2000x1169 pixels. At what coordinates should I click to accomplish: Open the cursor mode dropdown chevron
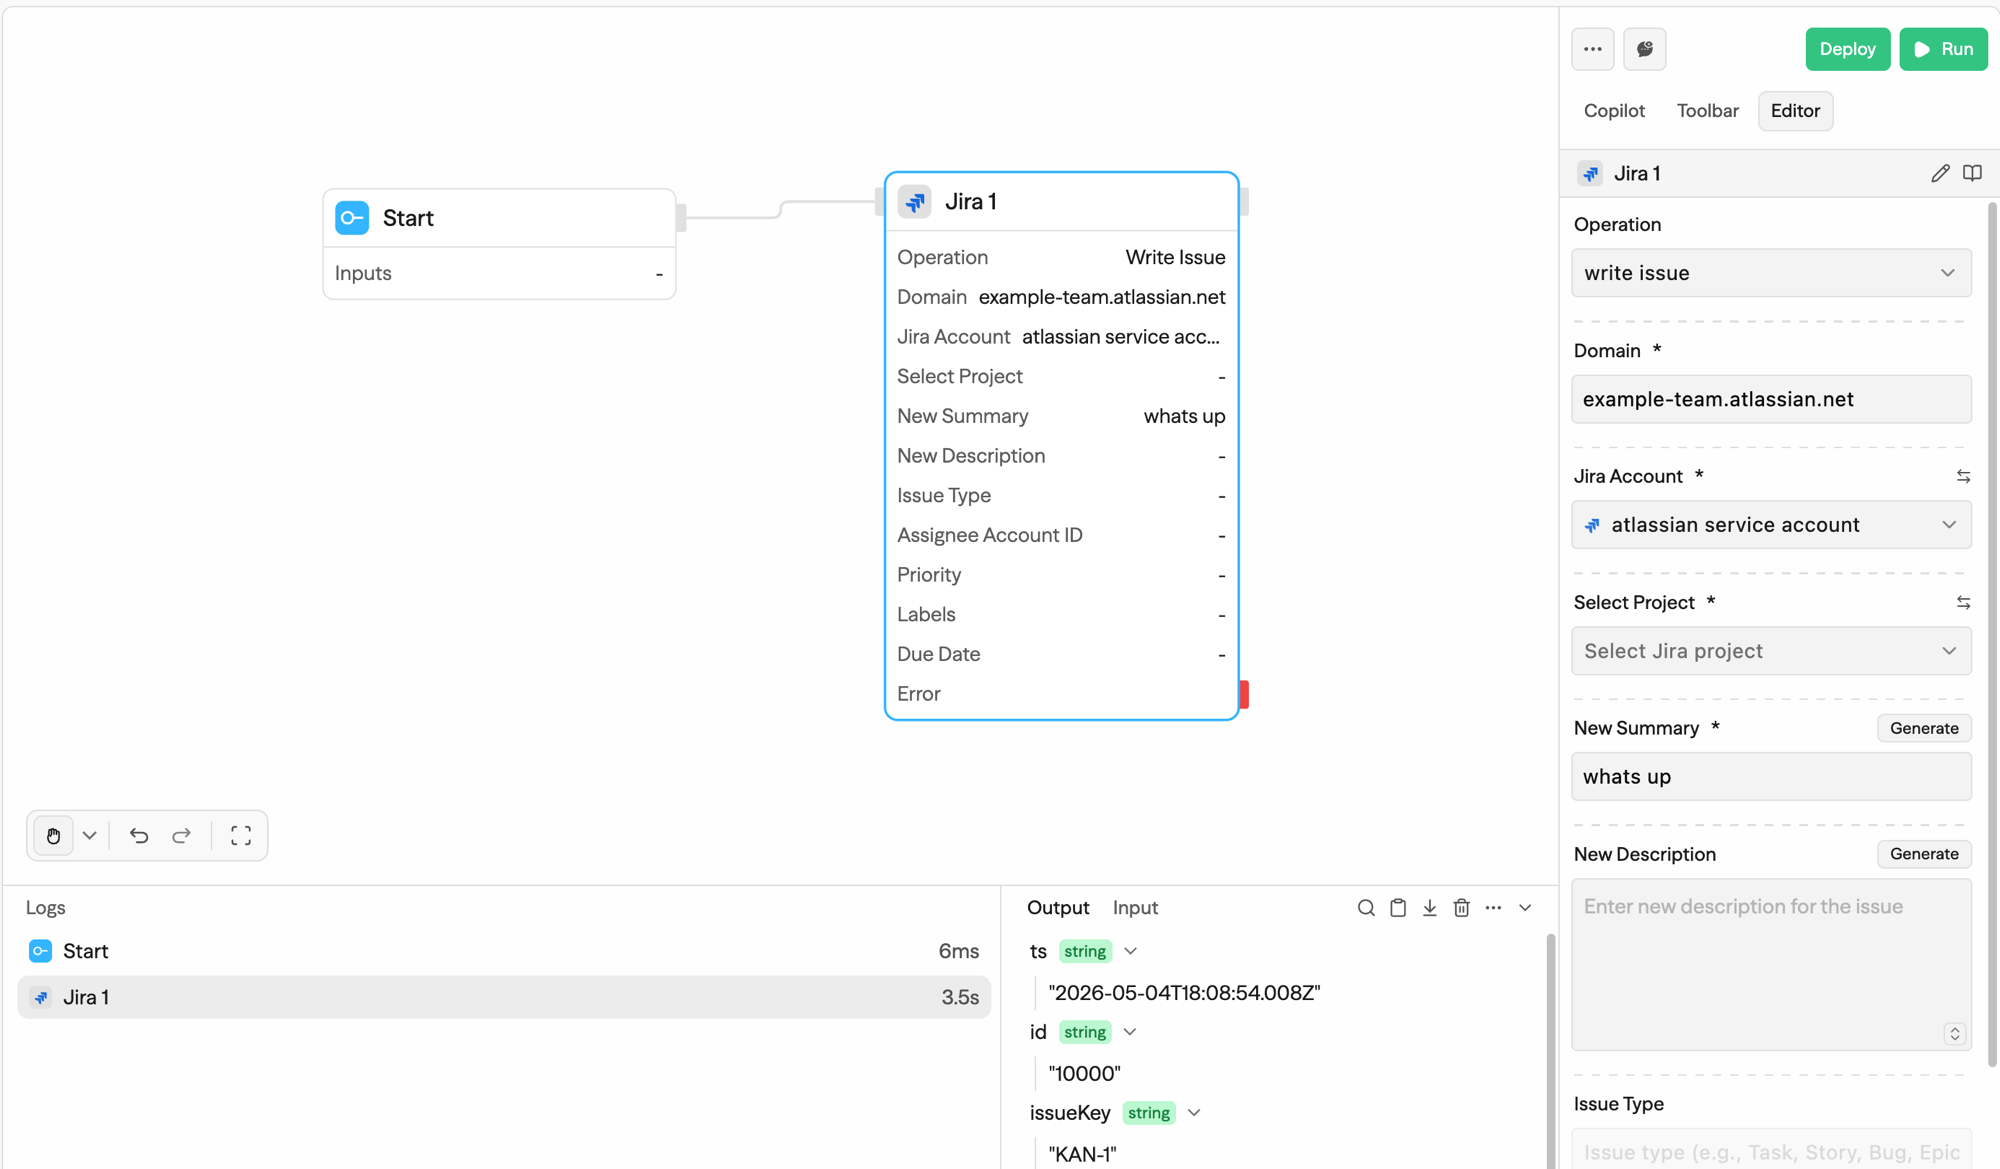click(x=89, y=835)
